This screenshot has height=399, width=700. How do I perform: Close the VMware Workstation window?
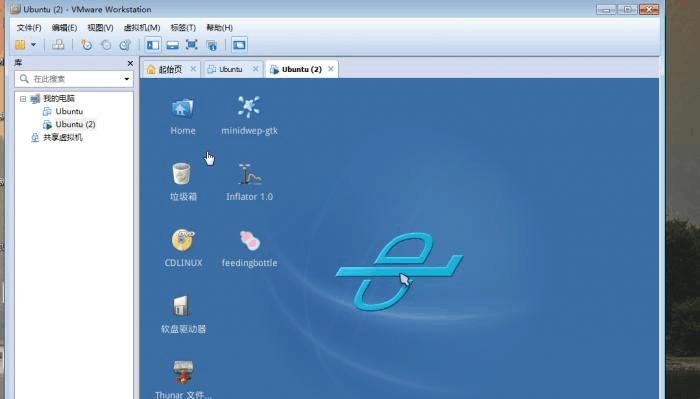[x=649, y=9]
